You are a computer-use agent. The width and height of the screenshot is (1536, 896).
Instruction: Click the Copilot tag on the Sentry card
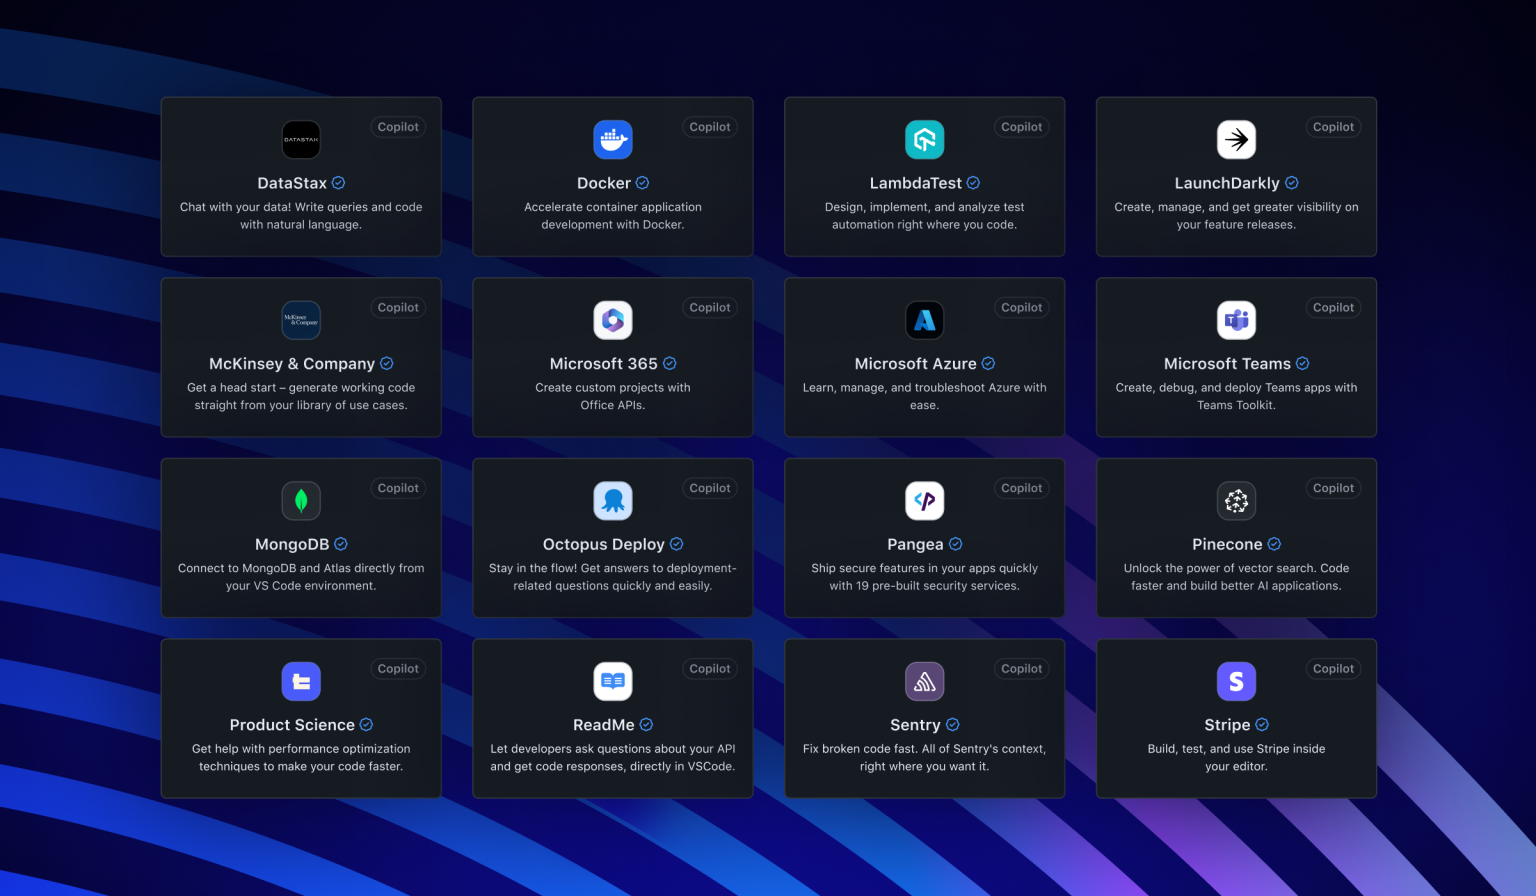tap(1021, 668)
